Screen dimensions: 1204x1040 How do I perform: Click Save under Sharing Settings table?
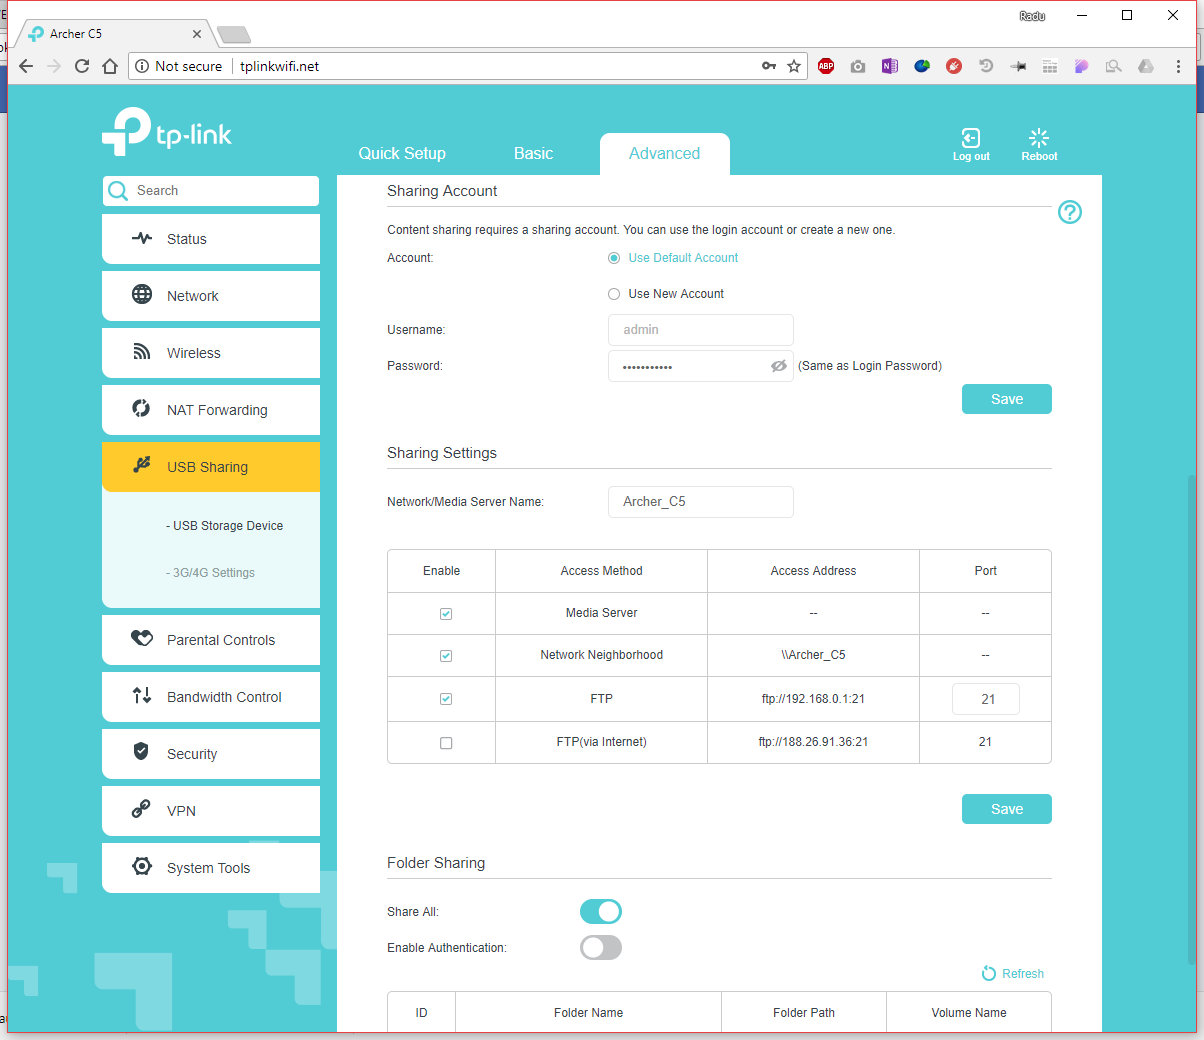coord(1006,809)
